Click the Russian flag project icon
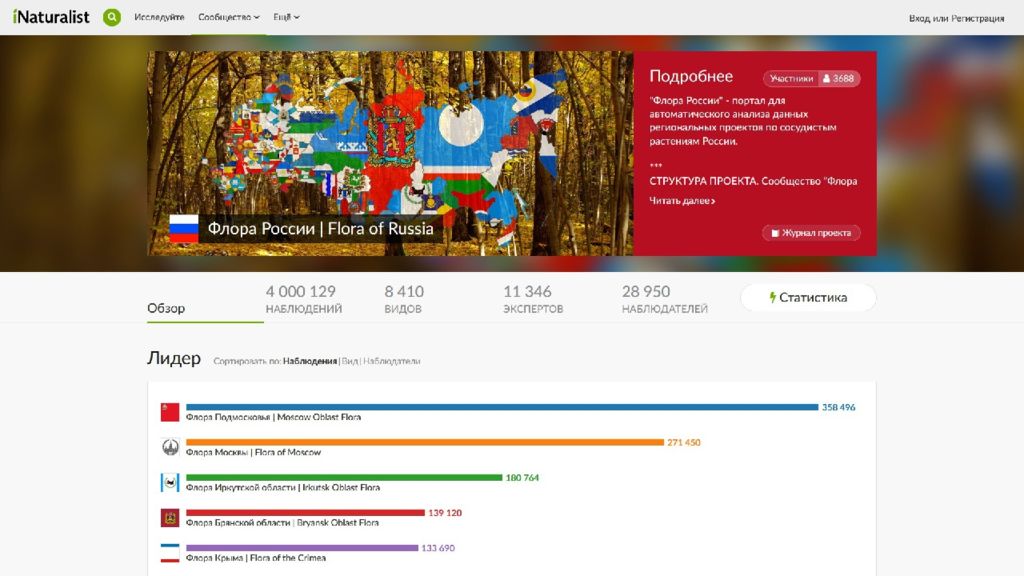Viewport: 1024px width, 576px height. [184, 229]
